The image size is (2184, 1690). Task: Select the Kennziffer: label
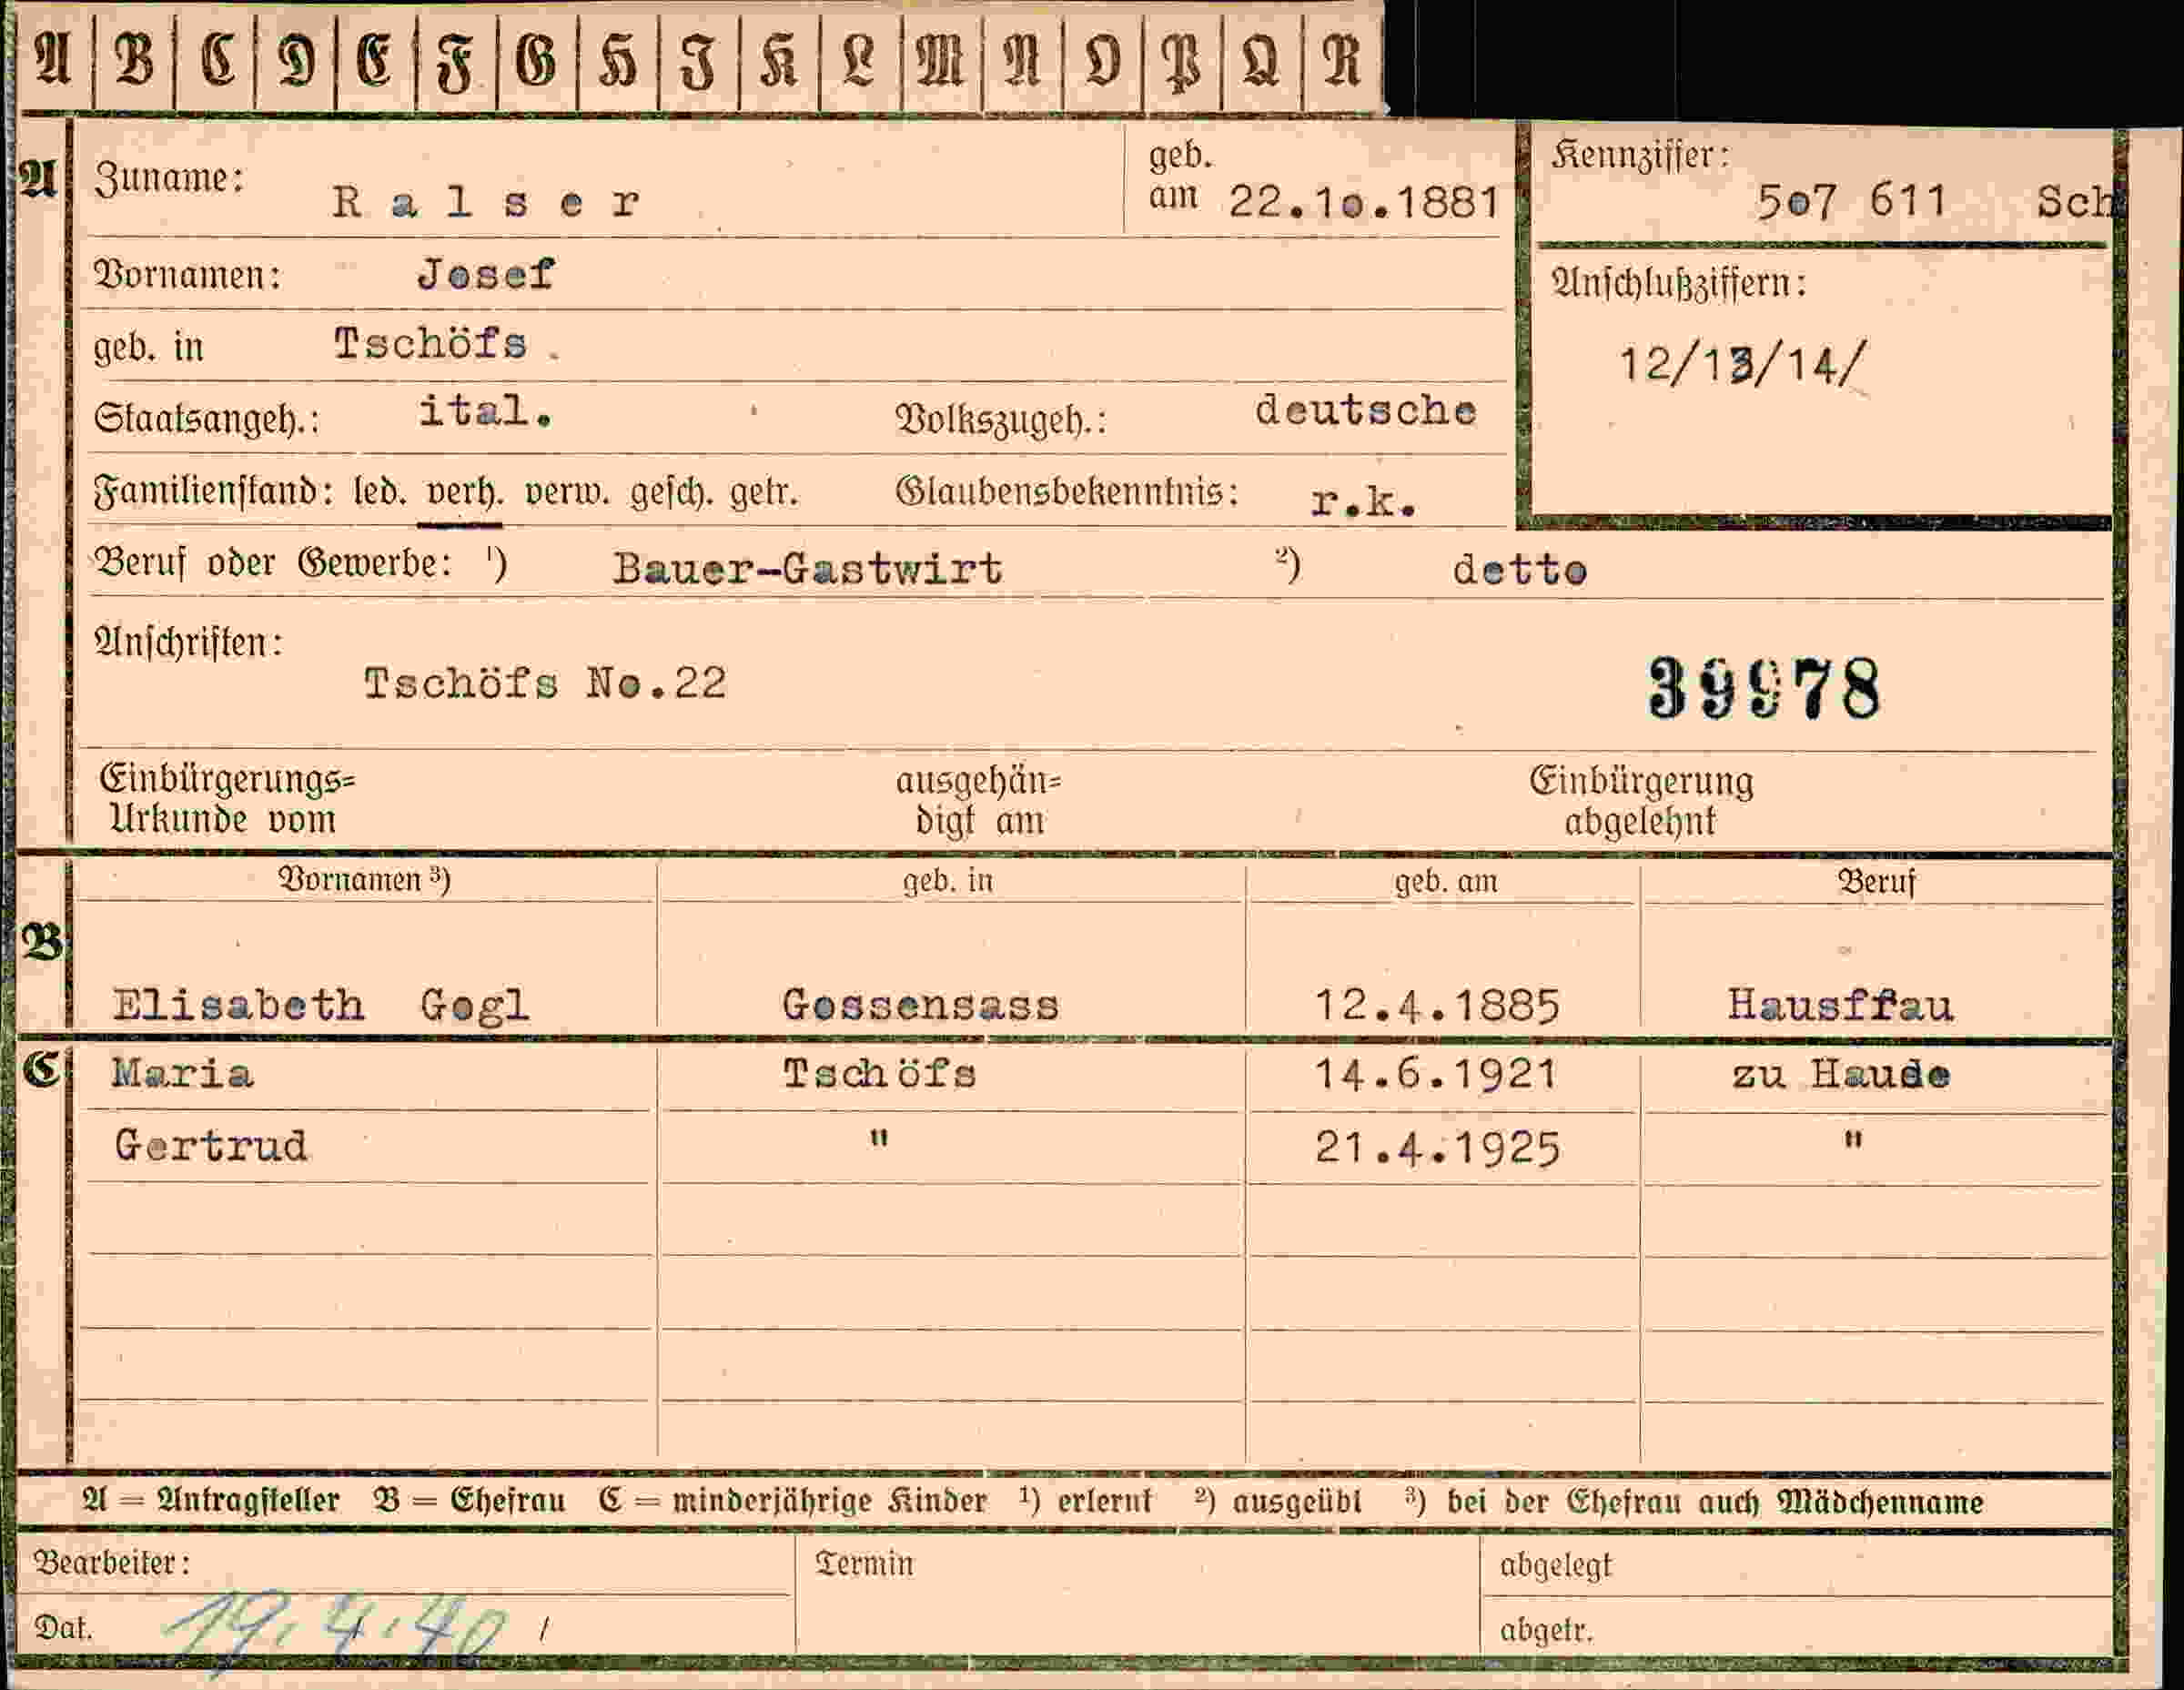coord(1640,156)
